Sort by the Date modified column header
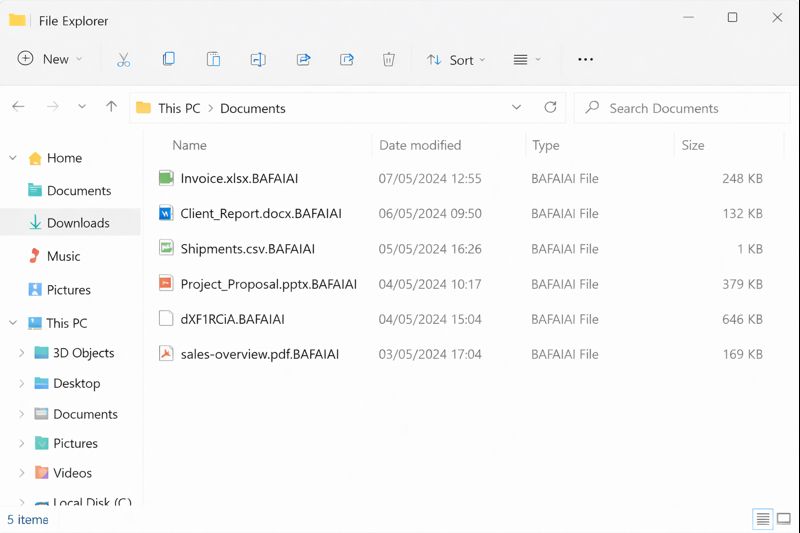The width and height of the screenshot is (800, 533). pyautogui.click(x=420, y=145)
